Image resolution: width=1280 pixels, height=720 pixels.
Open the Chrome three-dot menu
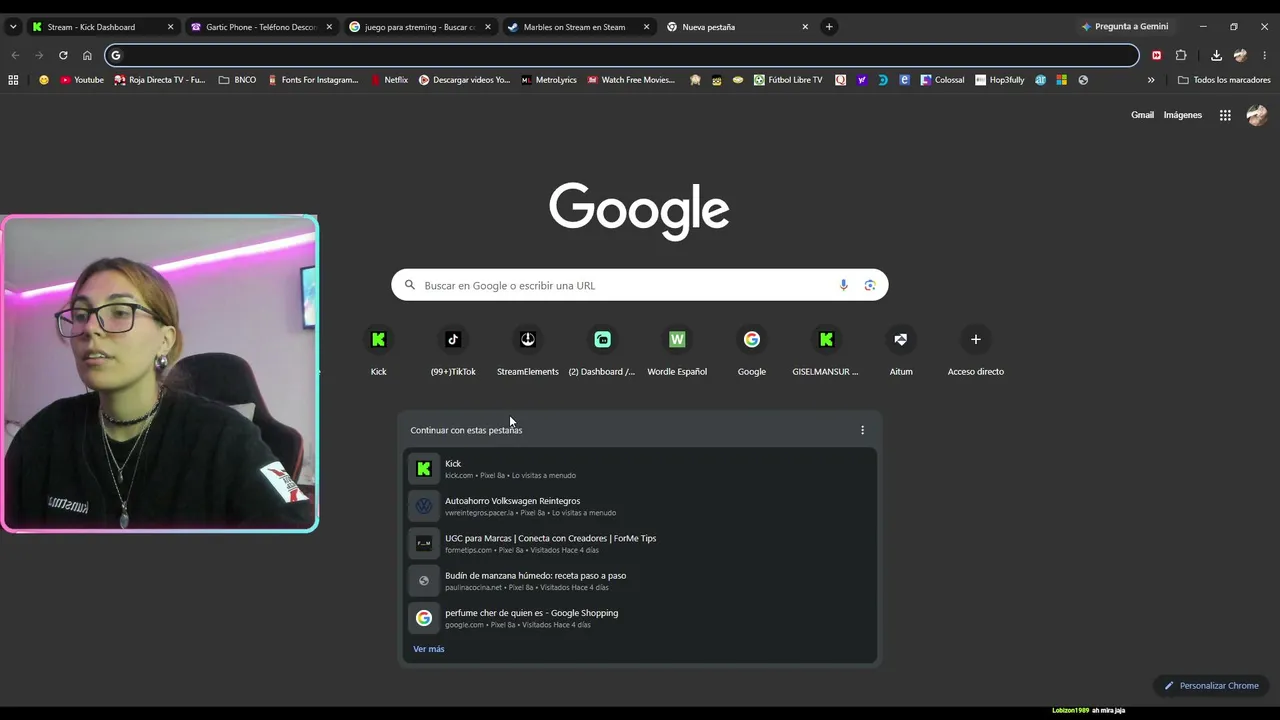1265,55
